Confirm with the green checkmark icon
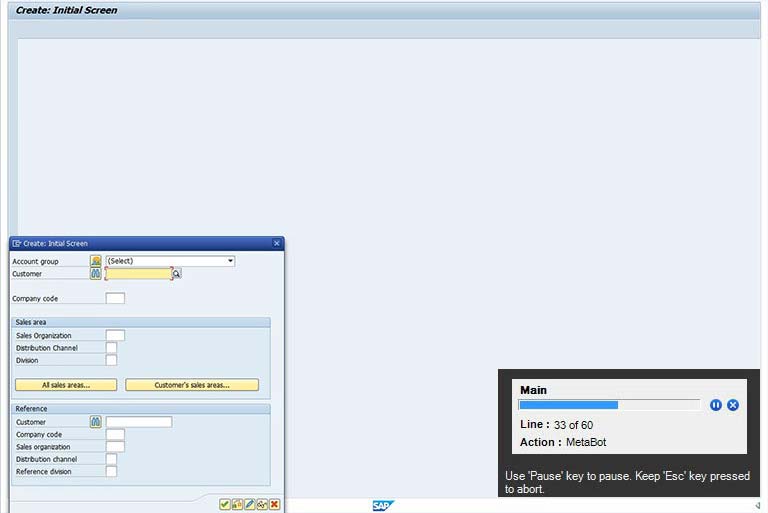Viewport: 768px width, 513px height. pos(225,505)
